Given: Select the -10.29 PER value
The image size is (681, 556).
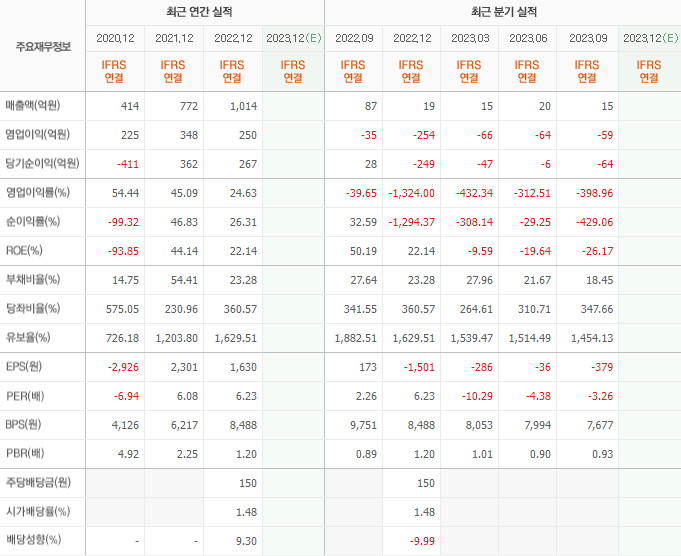Looking at the screenshot, I should tap(477, 396).
